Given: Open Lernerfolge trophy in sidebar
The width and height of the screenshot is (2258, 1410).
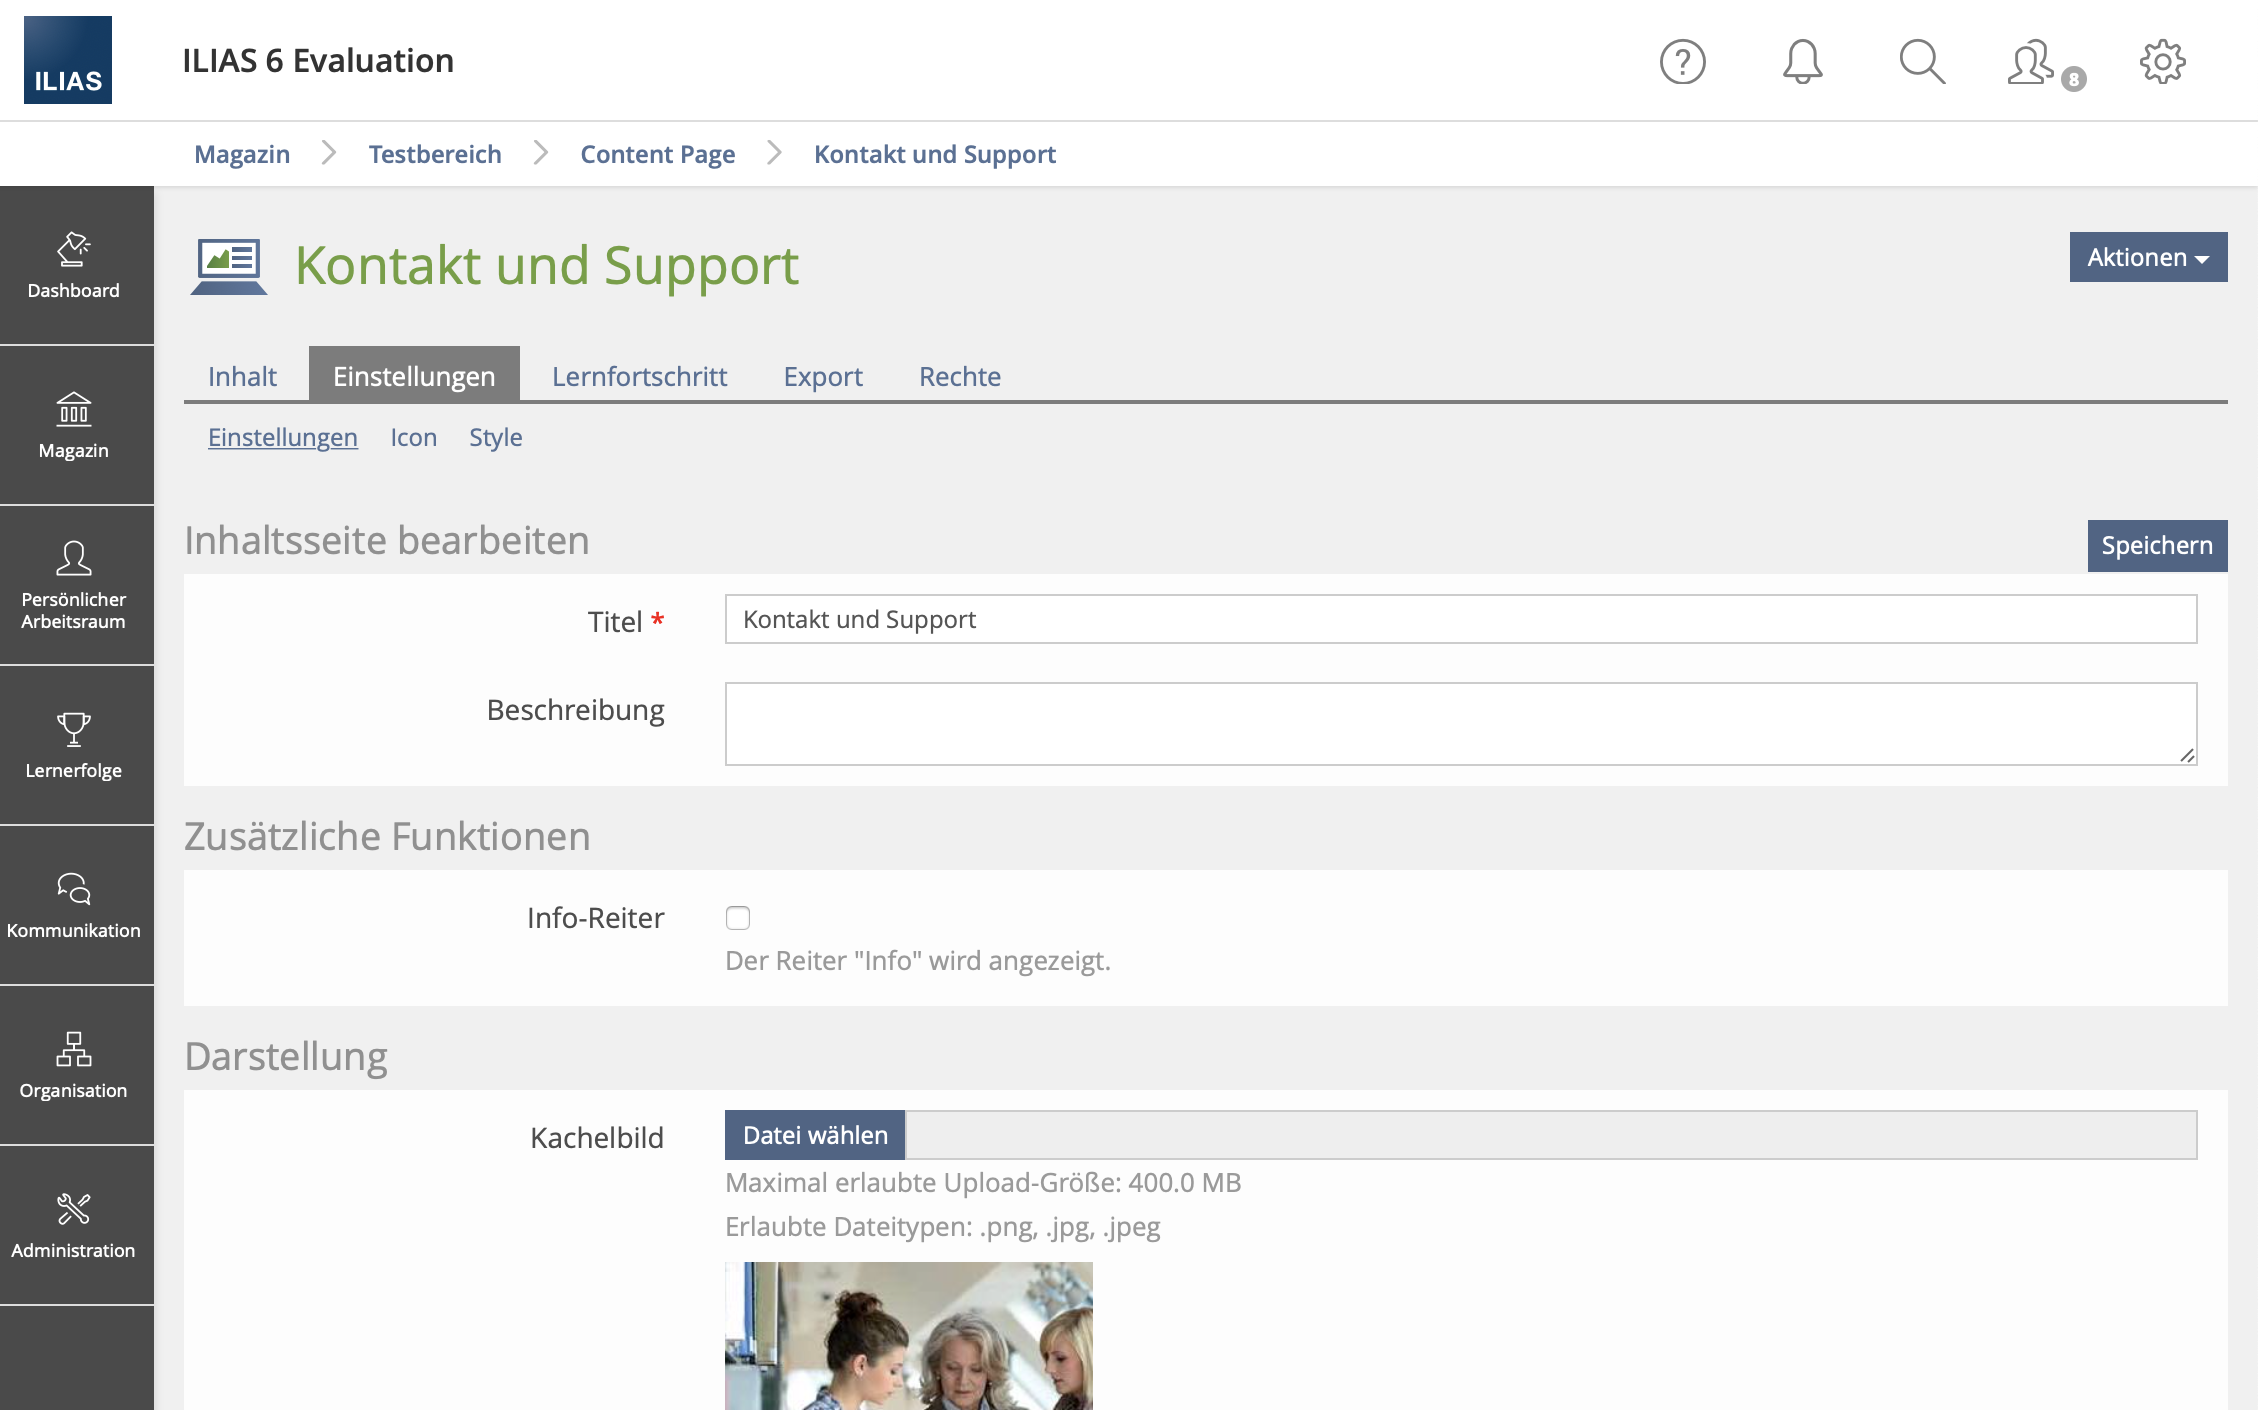Looking at the screenshot, I should (x=74, y=746).
